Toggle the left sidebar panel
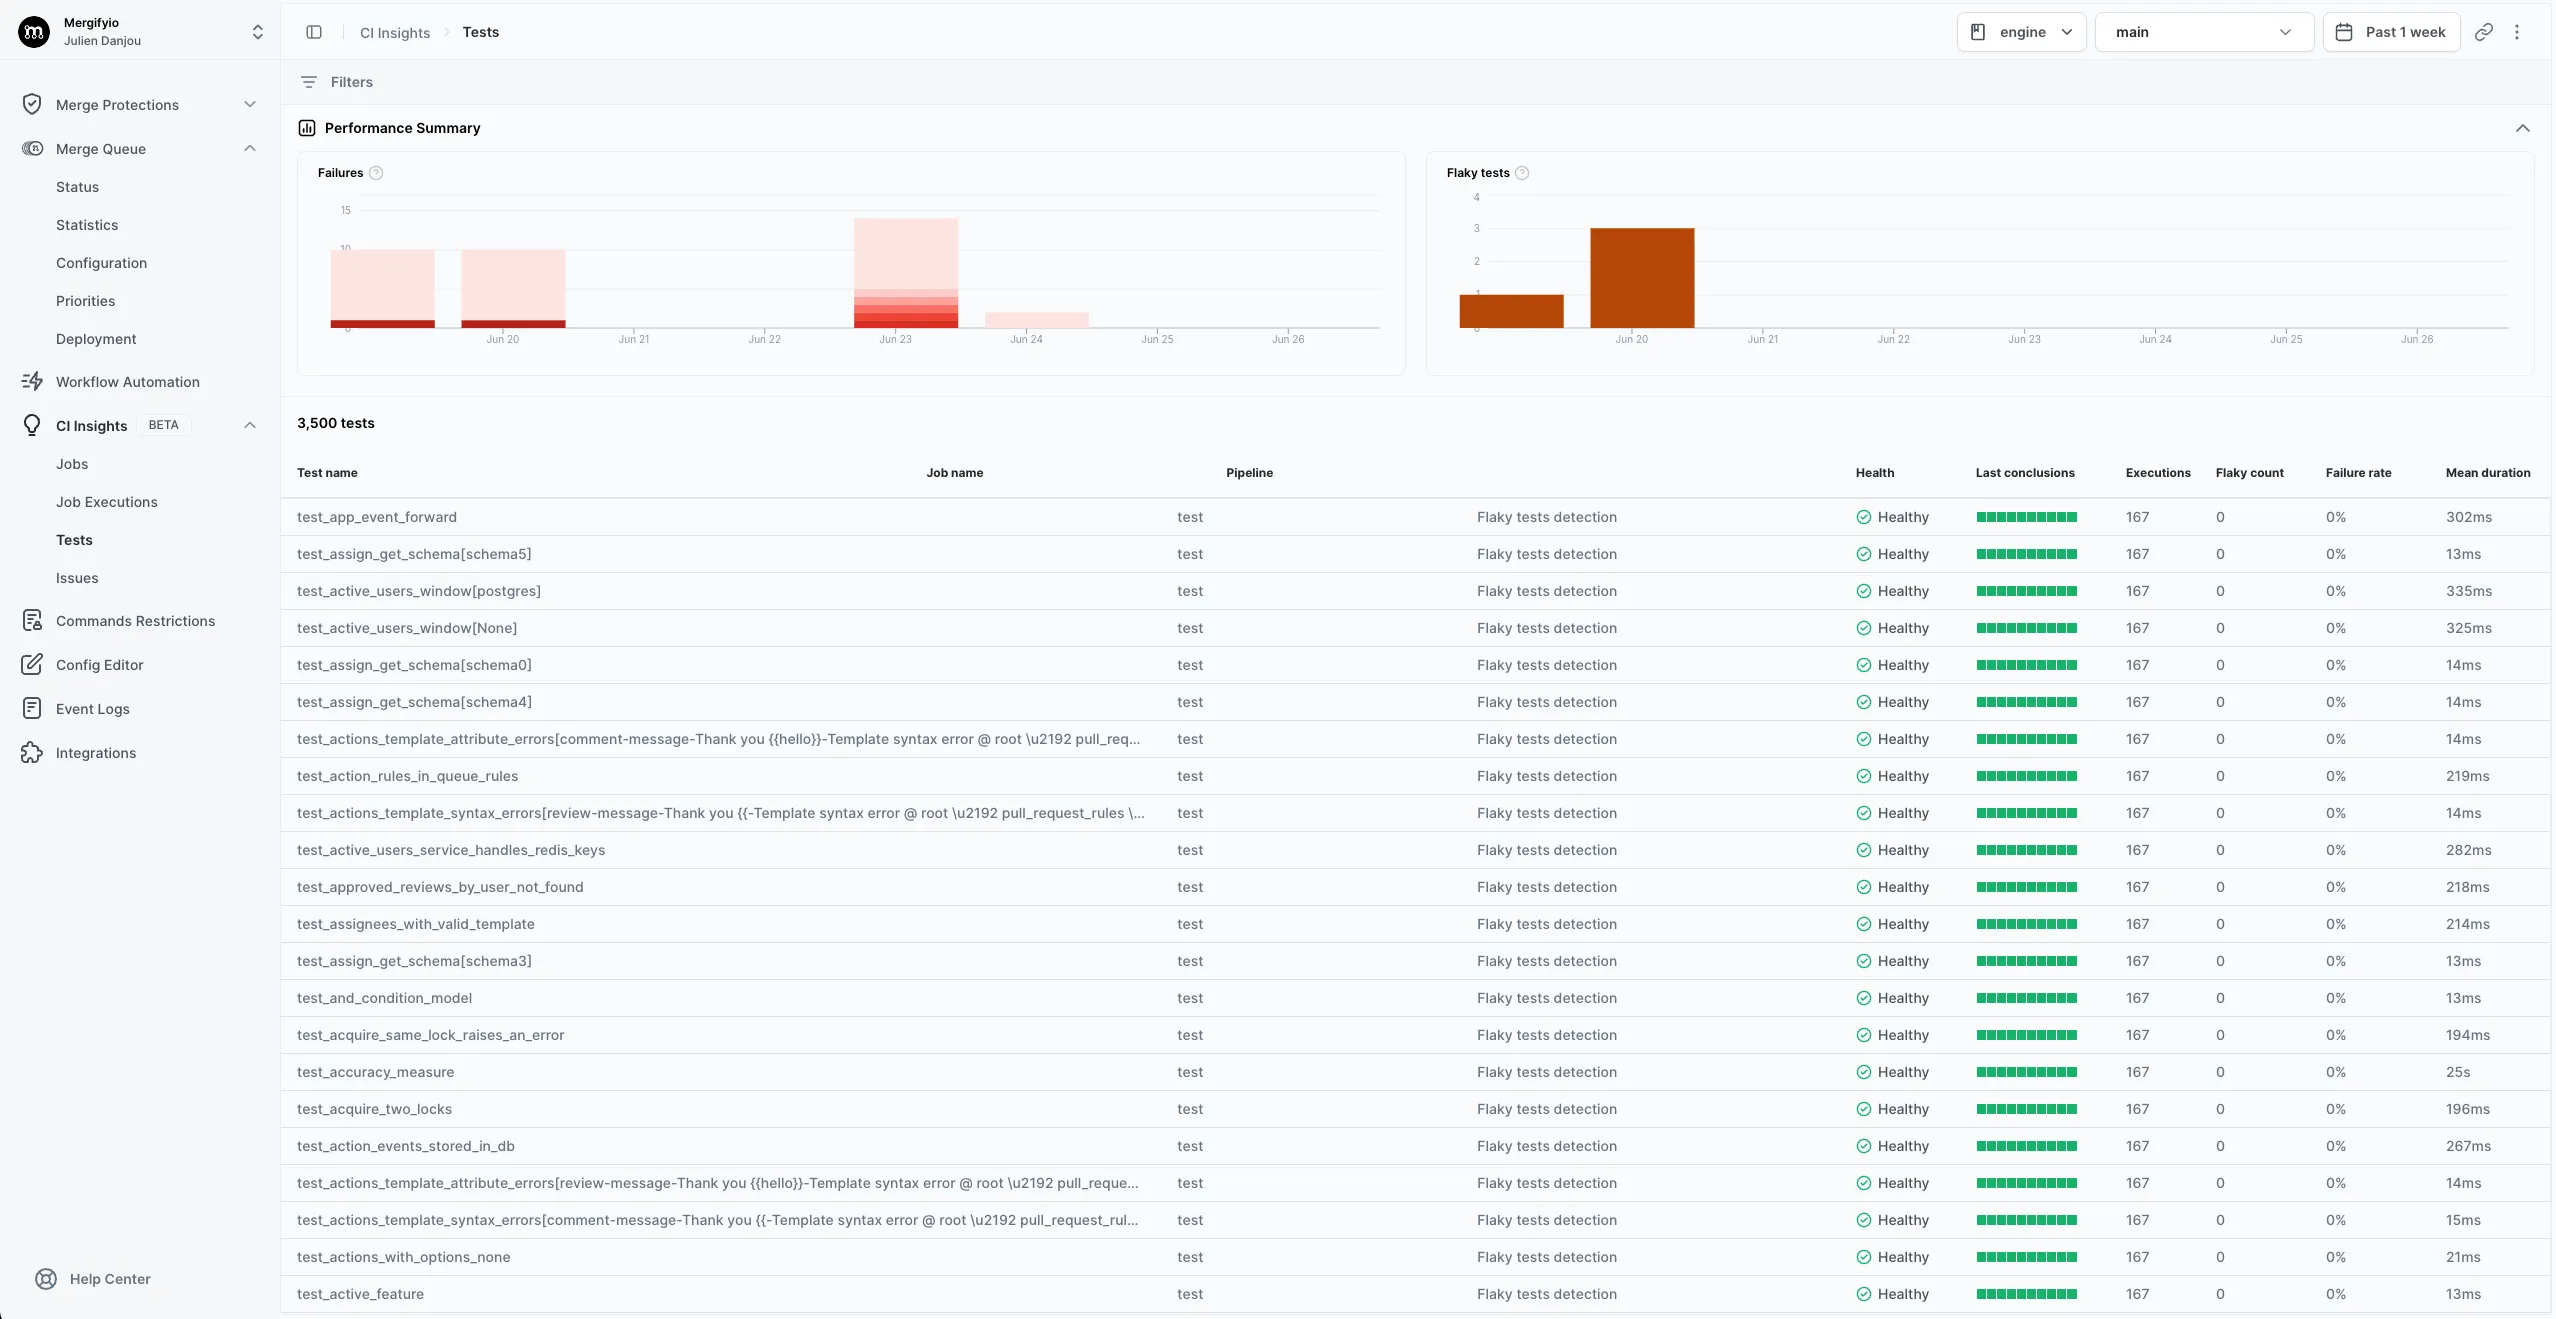 coord(314,31)
